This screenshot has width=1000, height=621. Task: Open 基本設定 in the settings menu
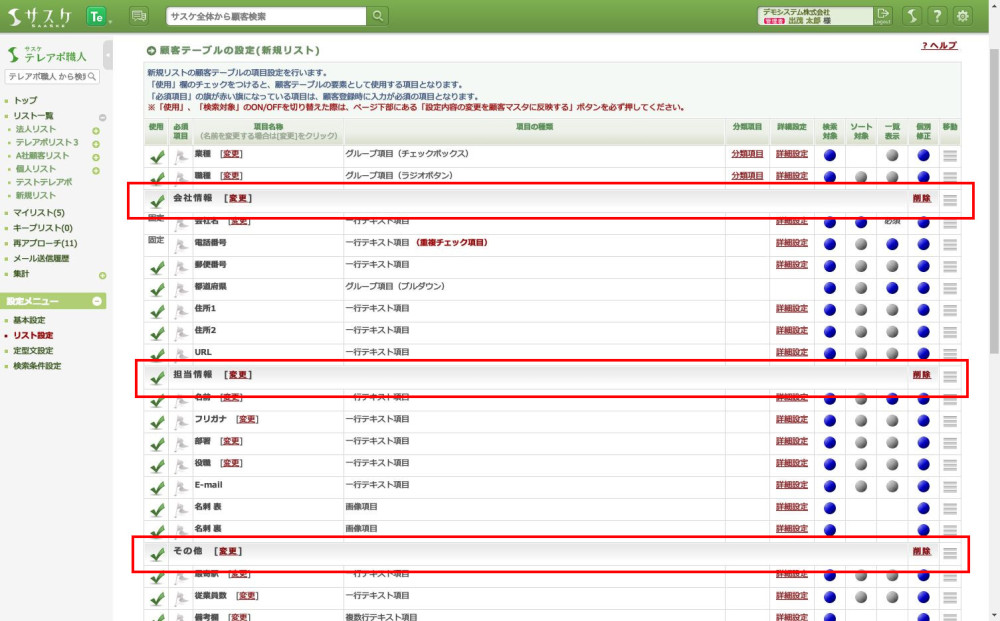pyautogui.click(x=29, y=320)
